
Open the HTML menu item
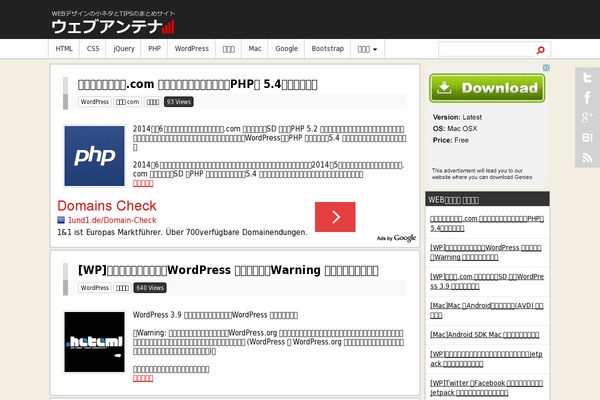pos(64,49)
